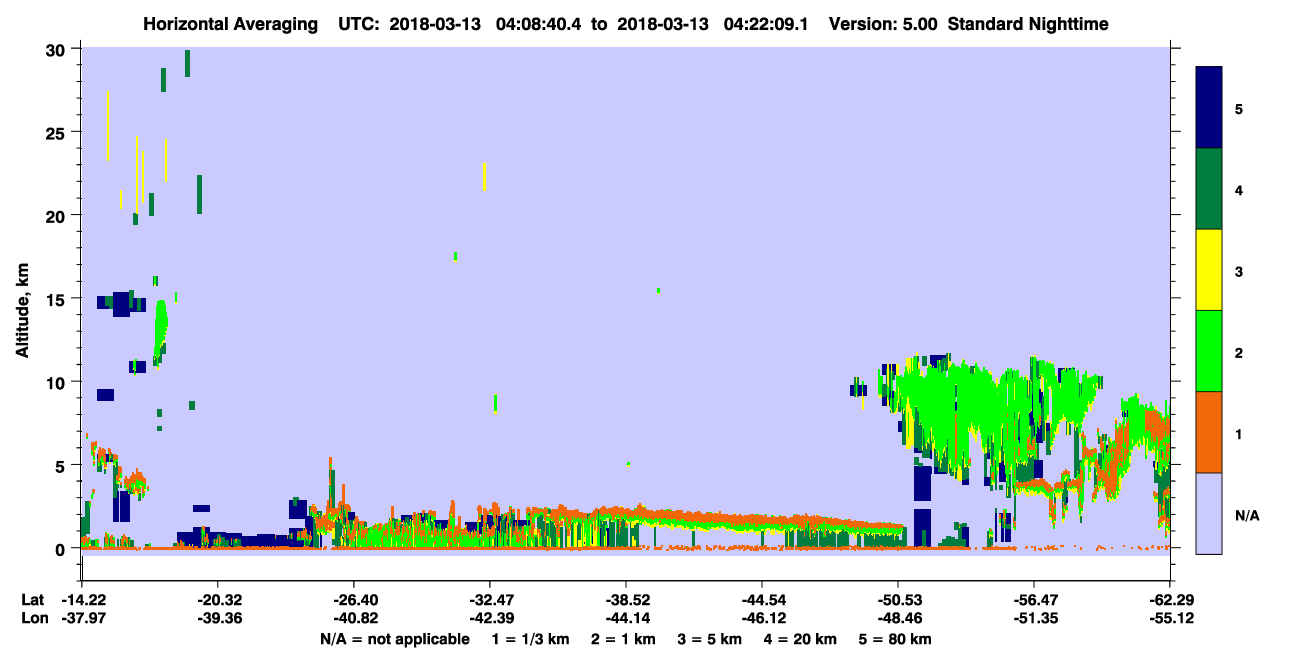This screenshot has height=667, width=1300.
Task: Click the y-axis tick label 10
Action: click(58, 382)
